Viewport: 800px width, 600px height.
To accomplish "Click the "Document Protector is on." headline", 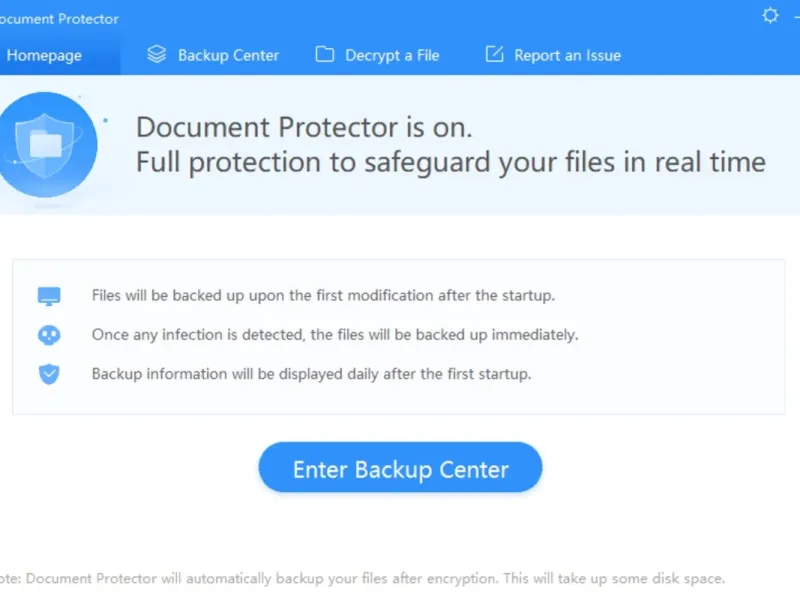I will point(304,128).
